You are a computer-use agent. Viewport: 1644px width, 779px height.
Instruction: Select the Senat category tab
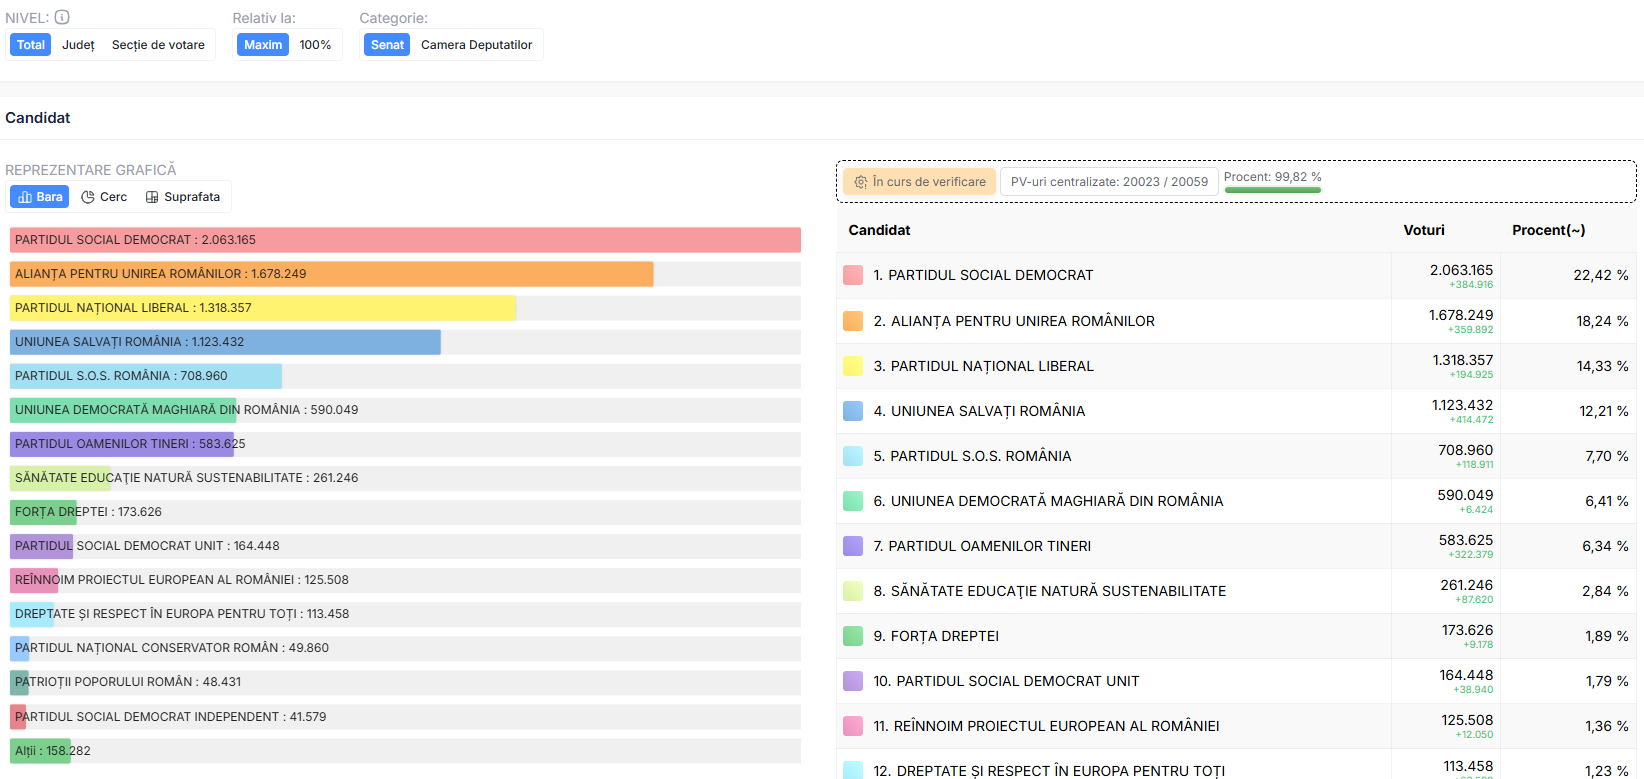click(387, 45)
